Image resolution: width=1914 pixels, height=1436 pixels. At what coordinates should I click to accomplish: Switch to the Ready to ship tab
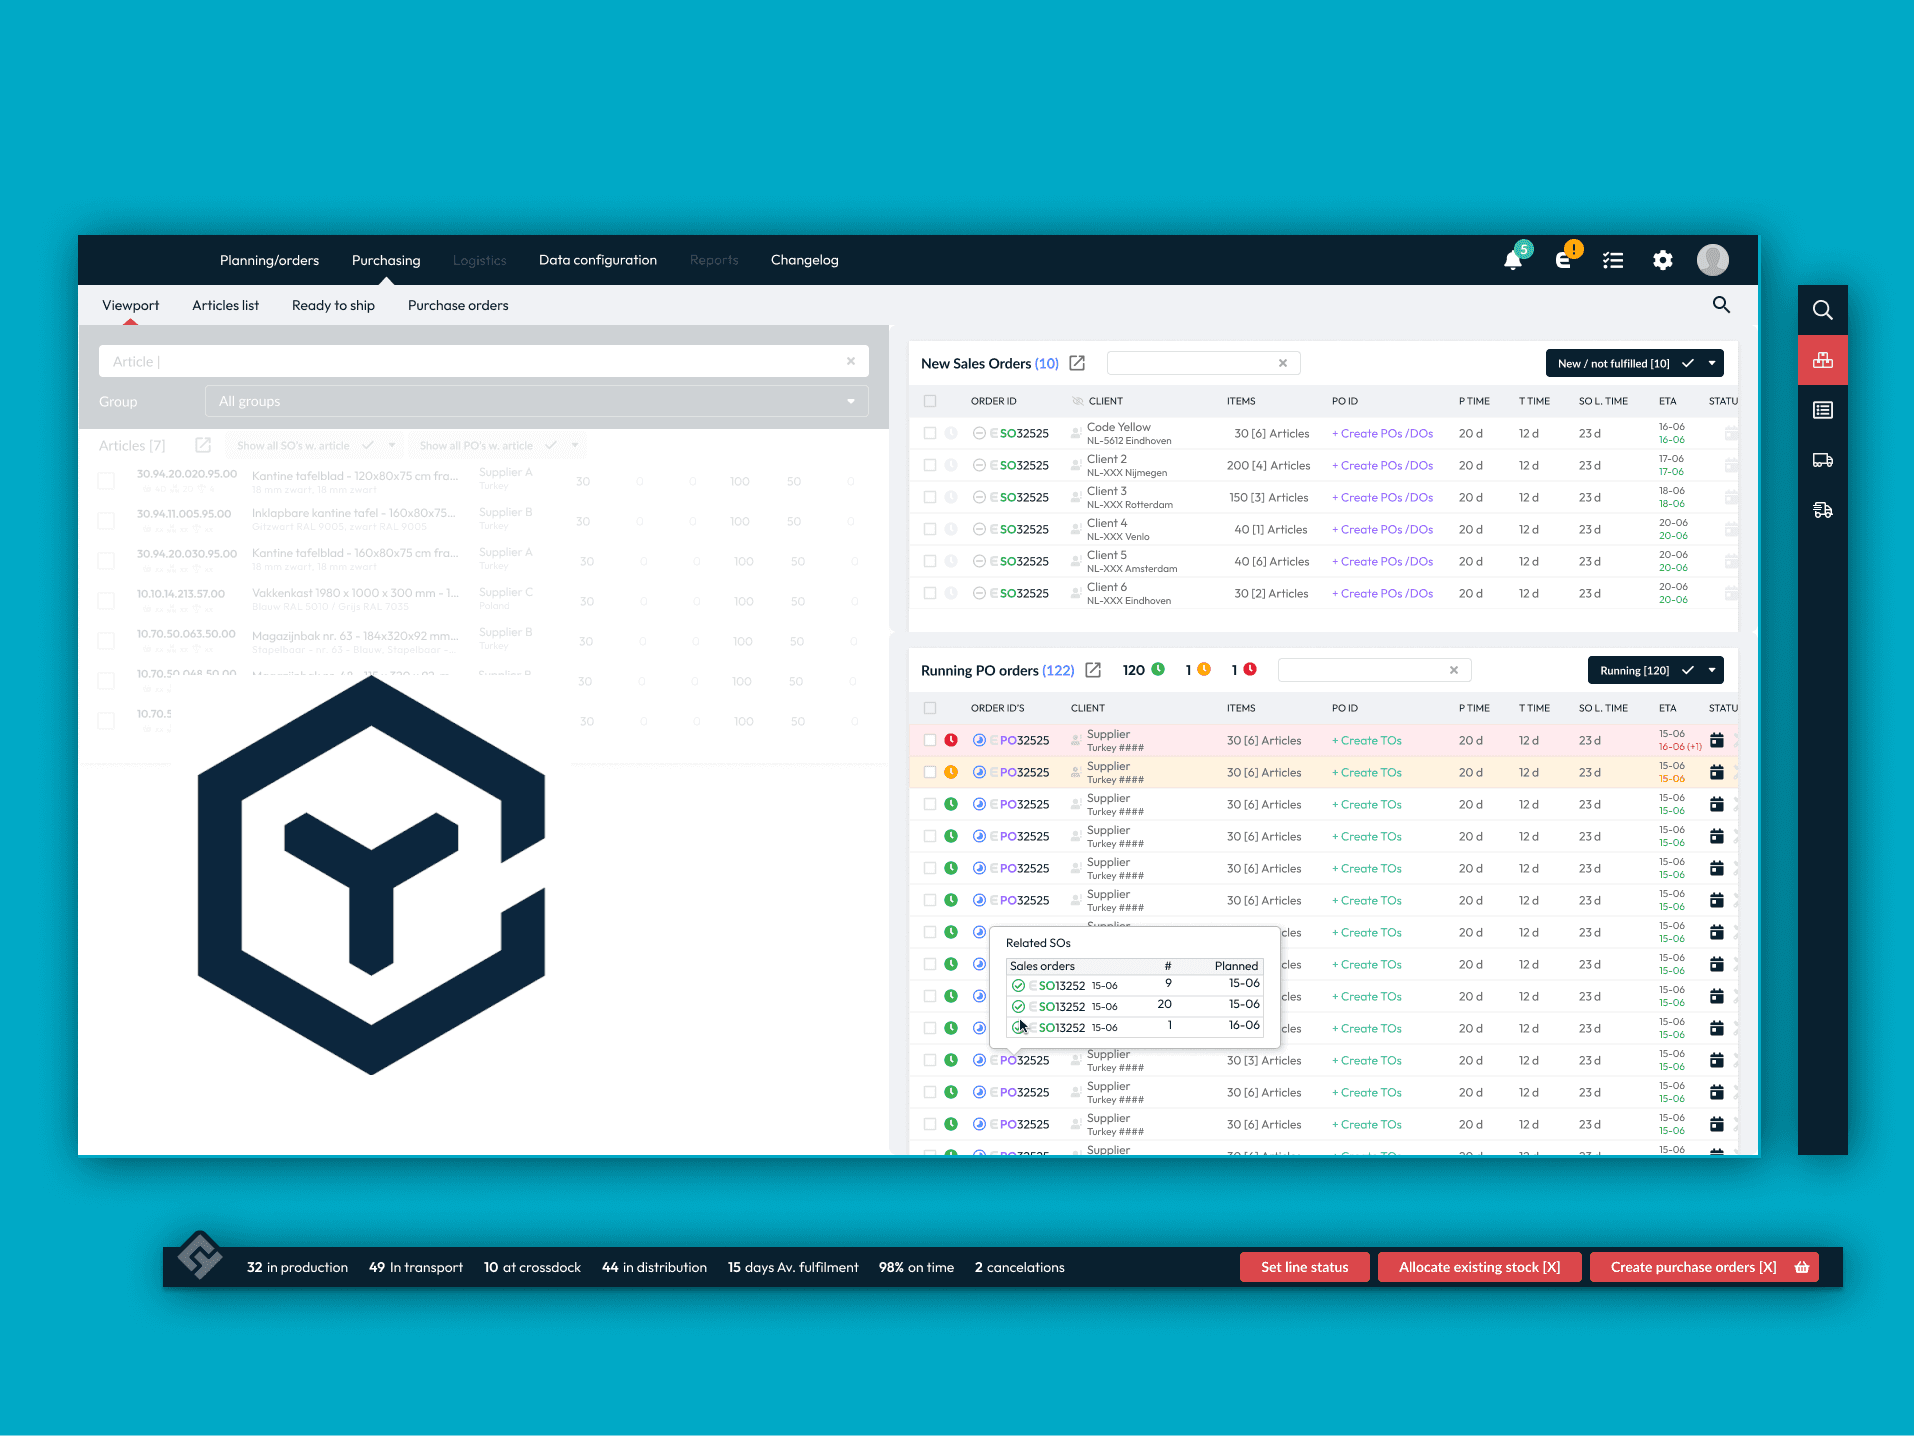(x=333, y=305)
